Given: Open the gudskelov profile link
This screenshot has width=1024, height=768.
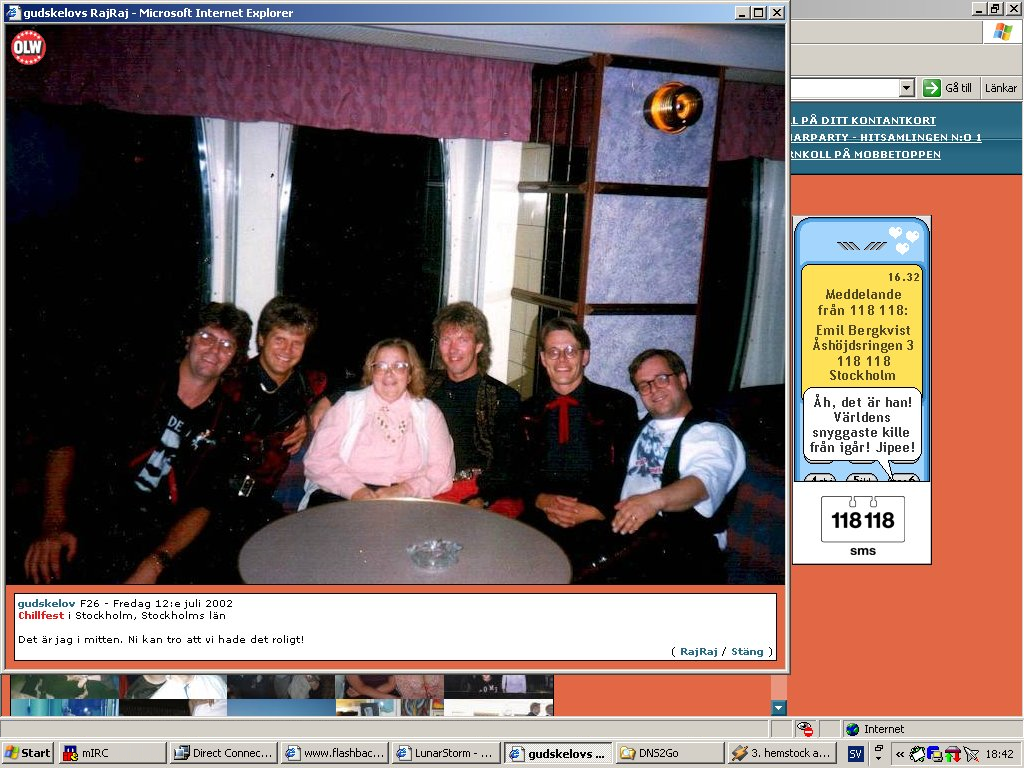Looking at the screenshot, I should tap(46, 603).
